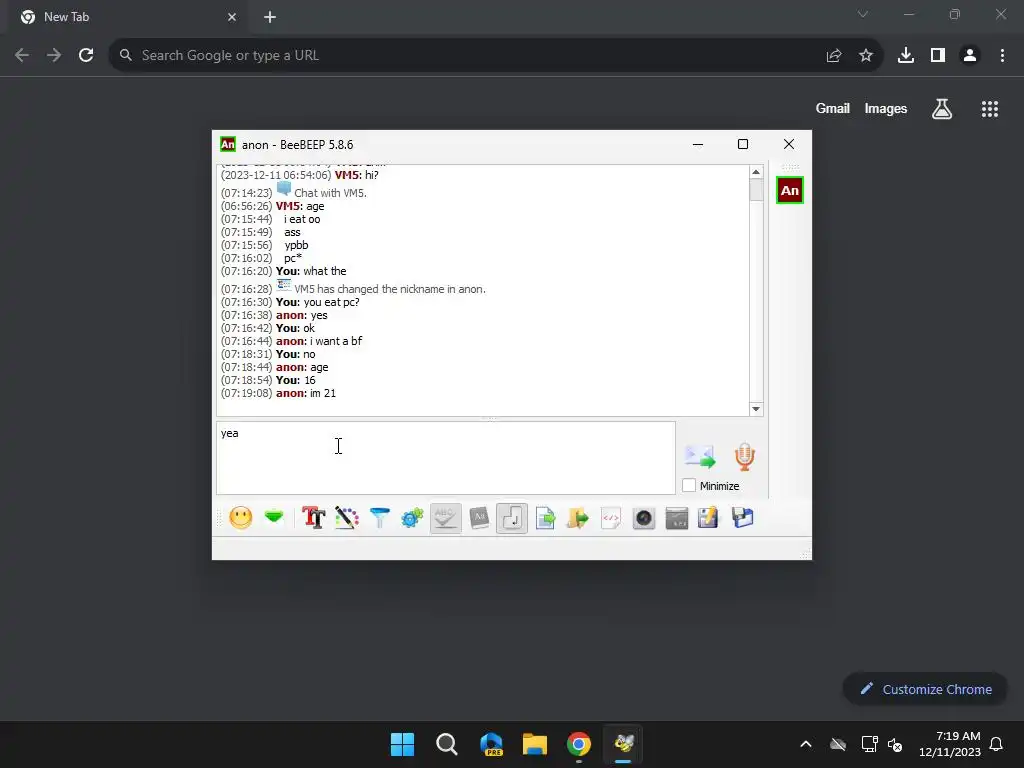1024x768 pixels.
Task: Toggle the dictionary word completer icon
Action: pyautogui.click(x=479, y=518)
